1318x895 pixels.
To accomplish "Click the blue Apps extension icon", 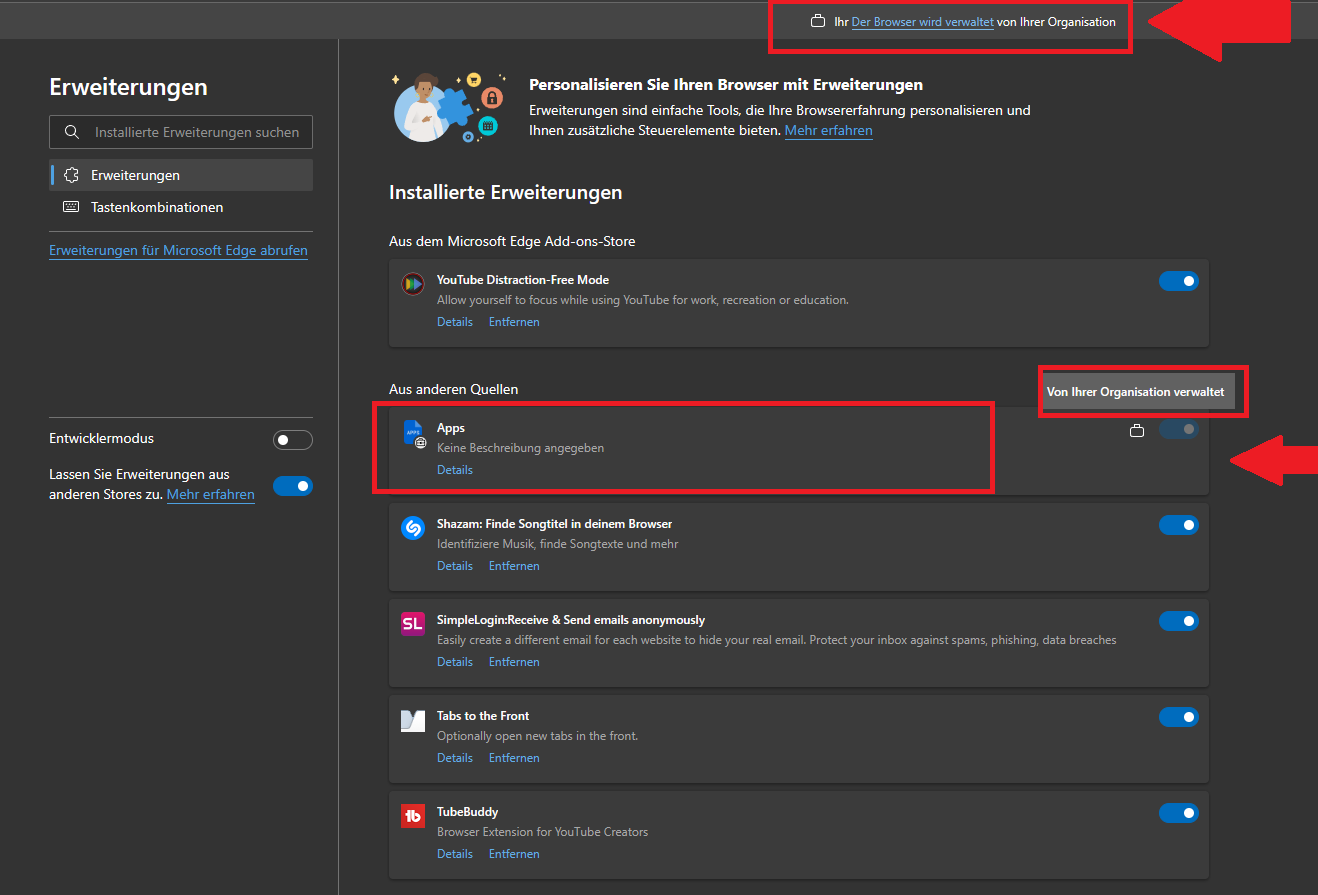I will pos(413,434).
